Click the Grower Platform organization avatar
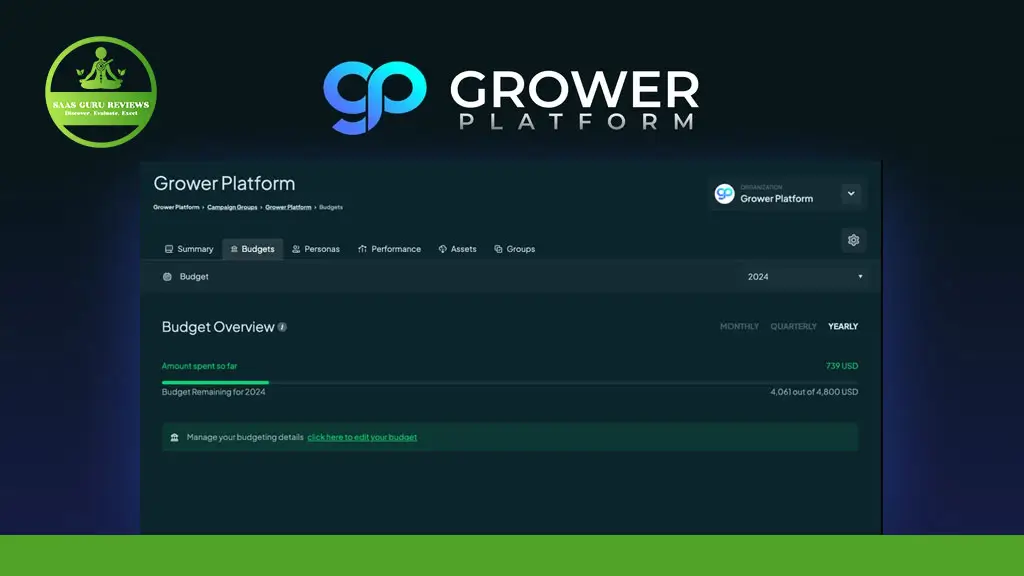Image resolution: width=1024 pixels, height=576 pixels. 724,194
